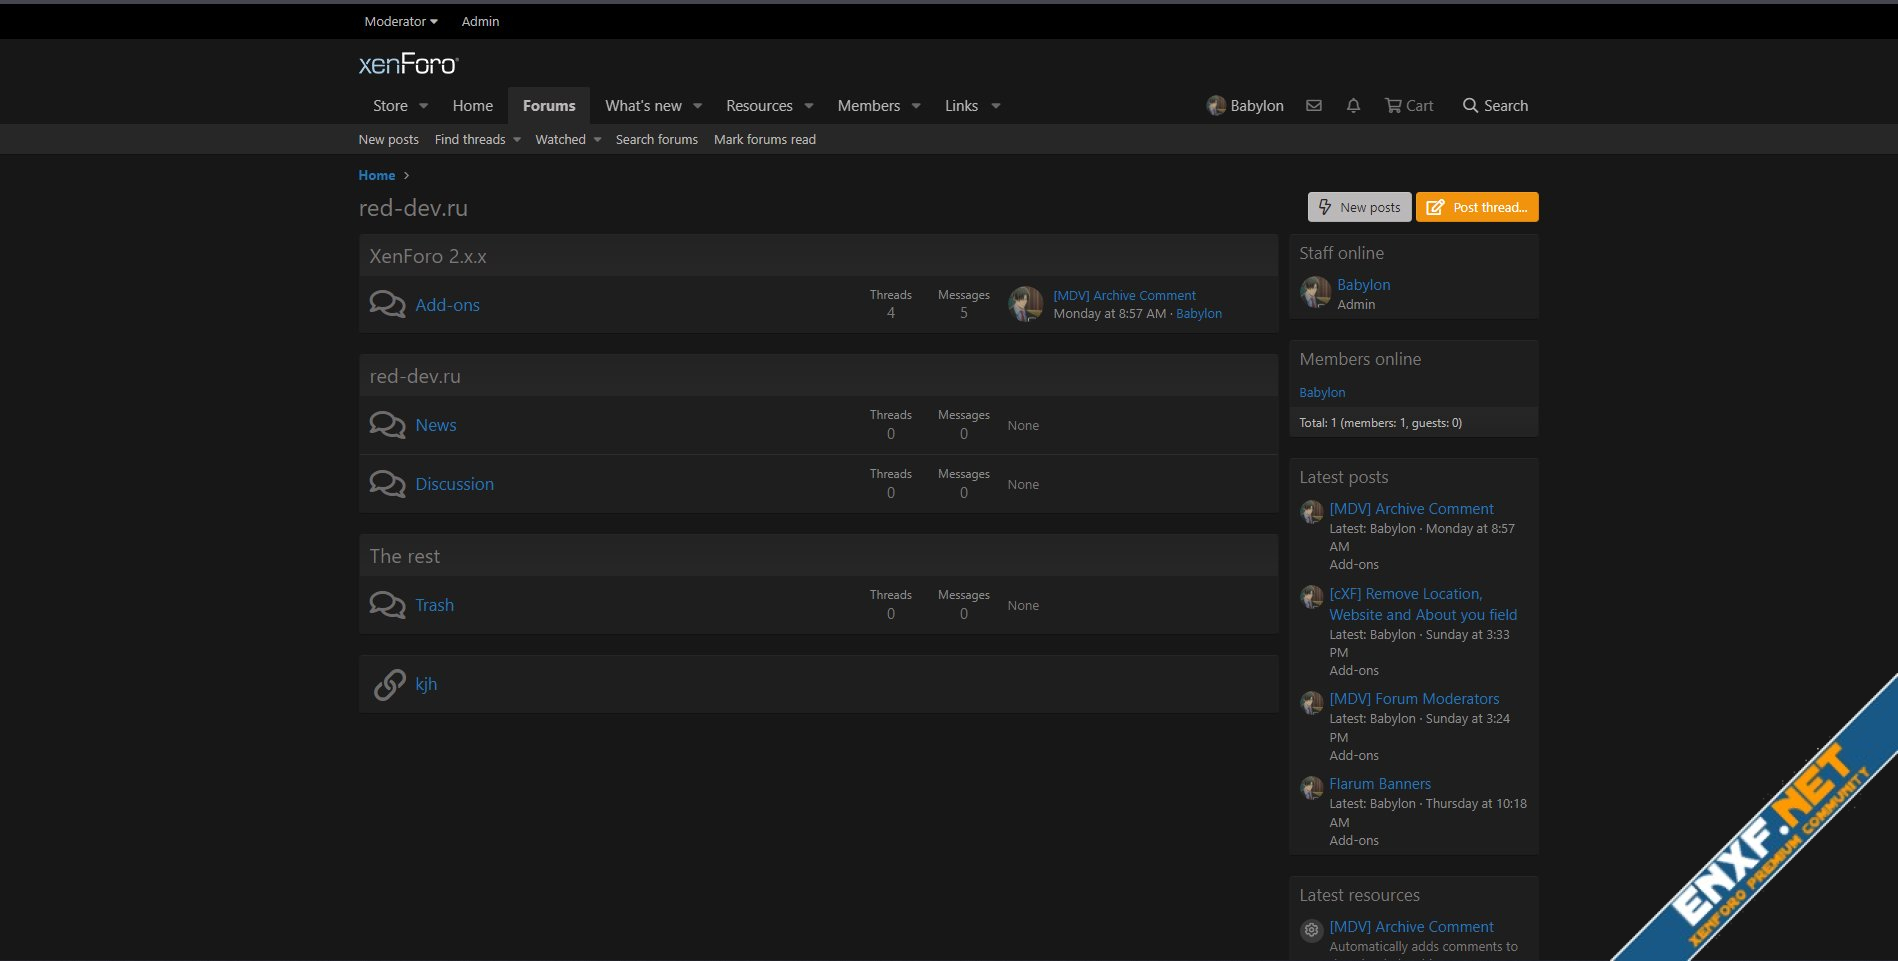Expand the Watched dropdown
This screenshot has height=961, width=1898.
tap(598, 140)
